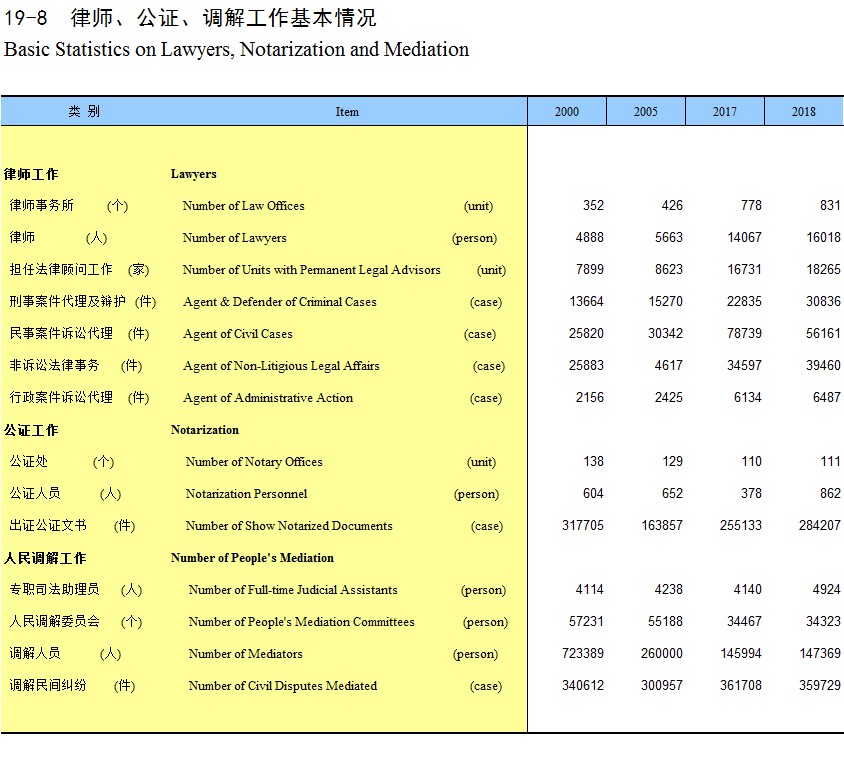Screen dimensions: 844x766
Task: Select cell value 30342
Action: tap(665, 333)
